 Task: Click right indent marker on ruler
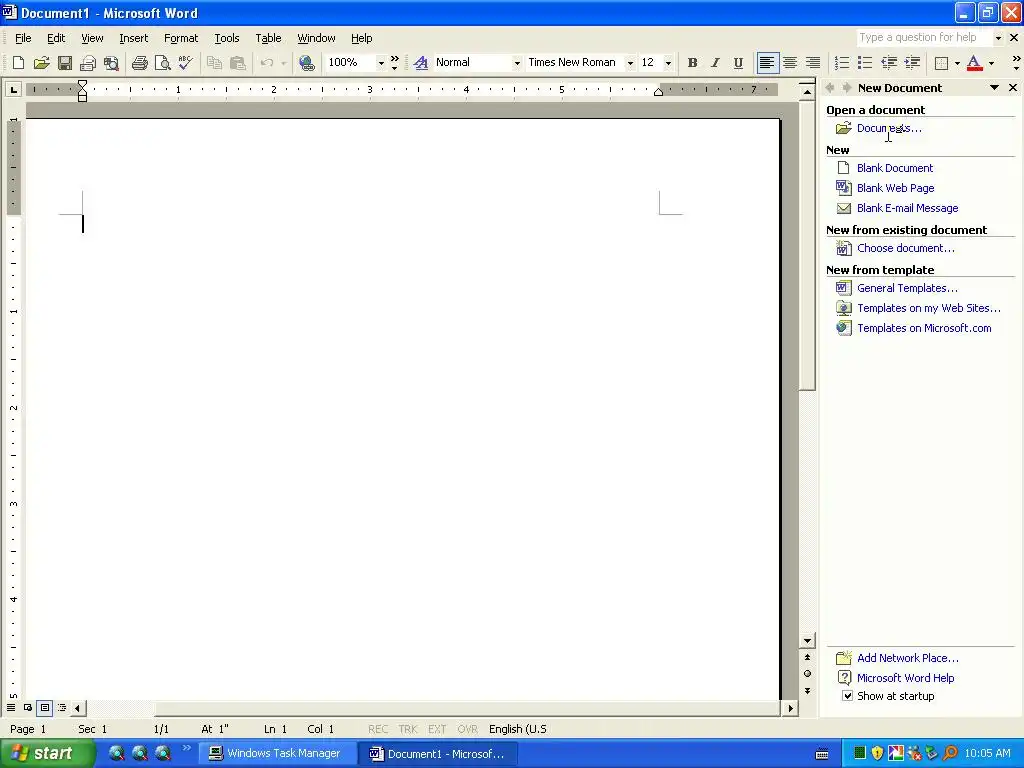658,93
